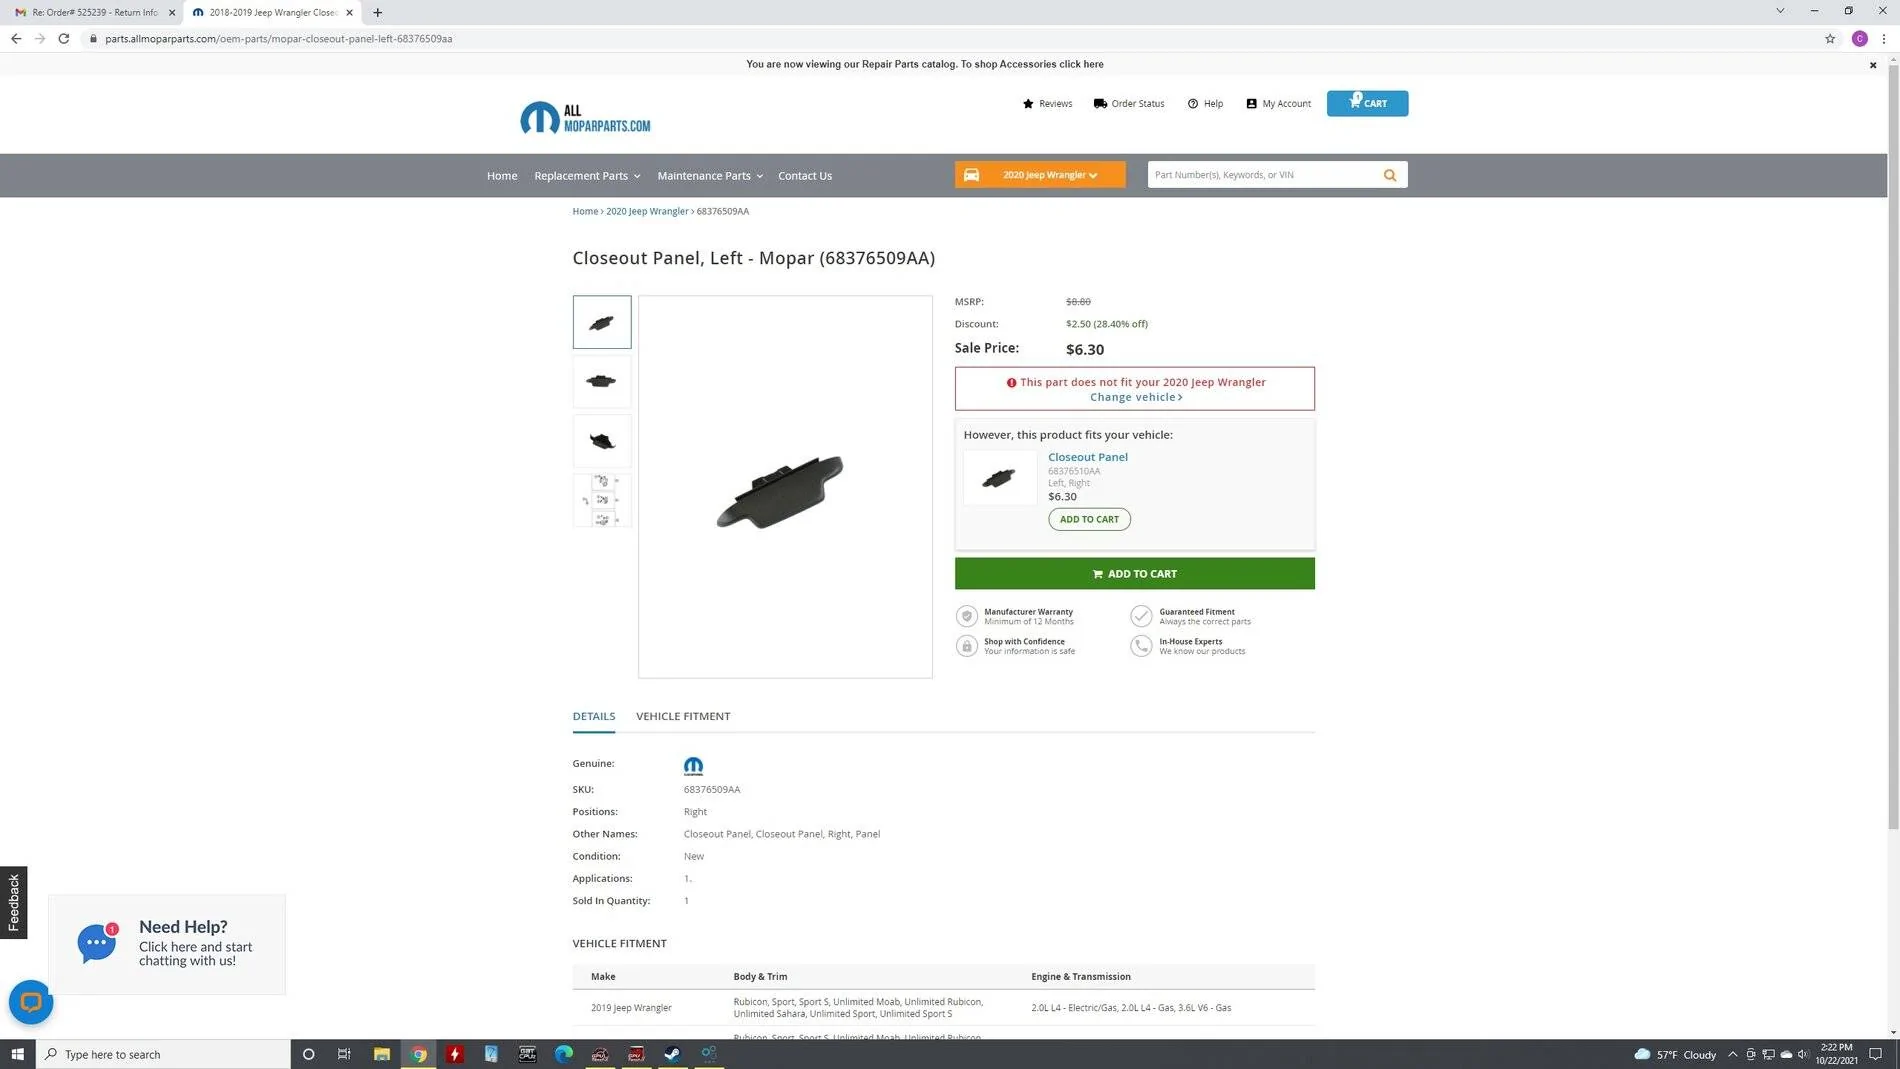
Task: Open the 57°F Cloudy weather widget
Action: (x=1674, y=1054)
